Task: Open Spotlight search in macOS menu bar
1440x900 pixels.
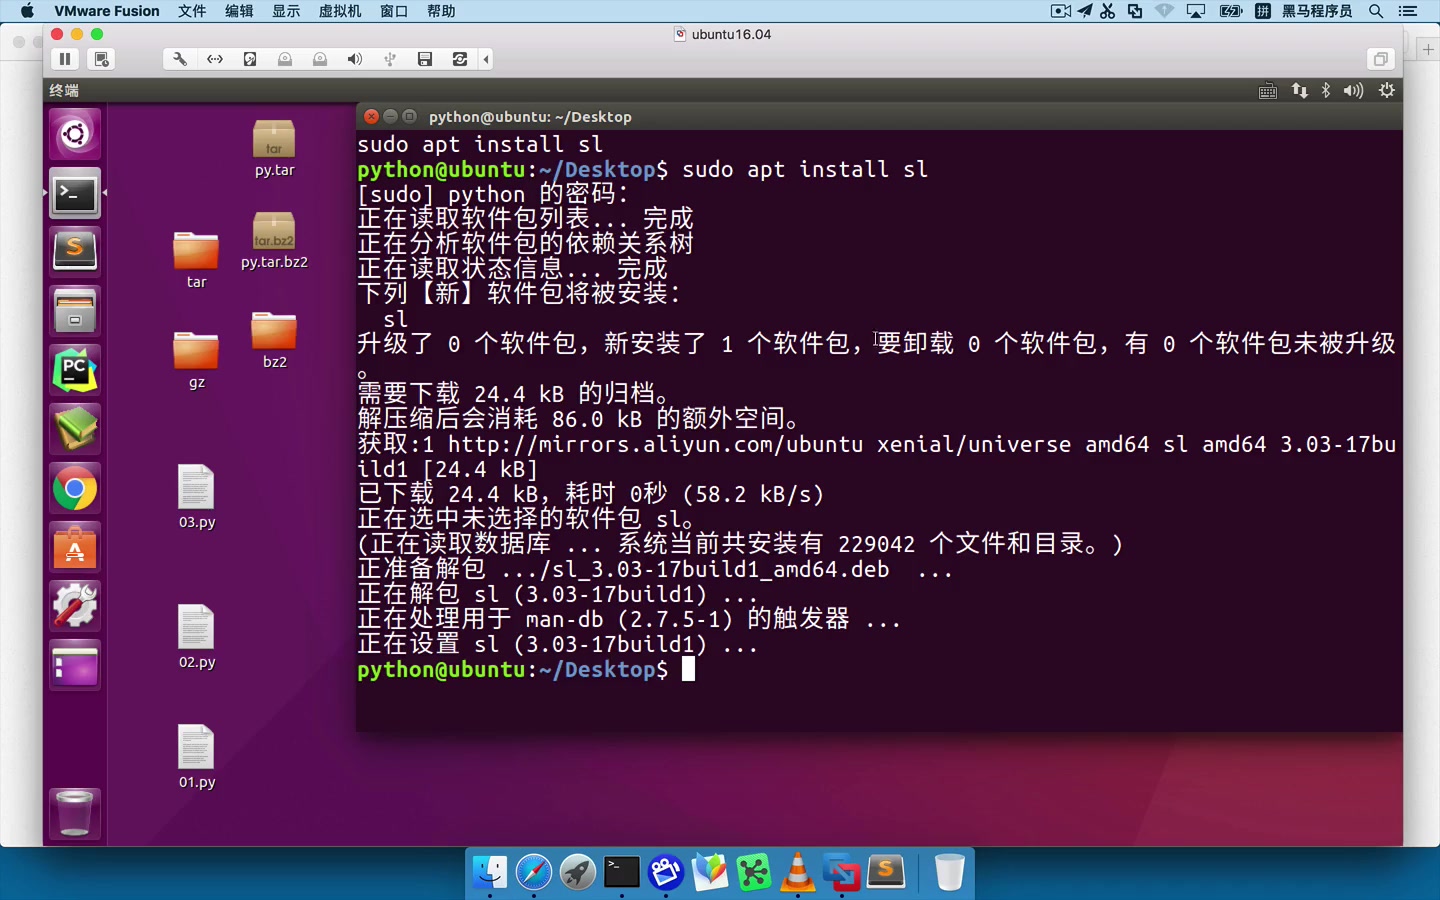Action: coord(1376,11)
